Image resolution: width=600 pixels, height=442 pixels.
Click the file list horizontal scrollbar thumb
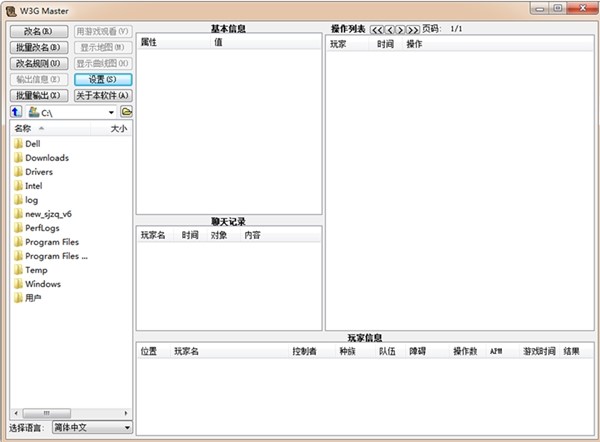pos(47,413)
